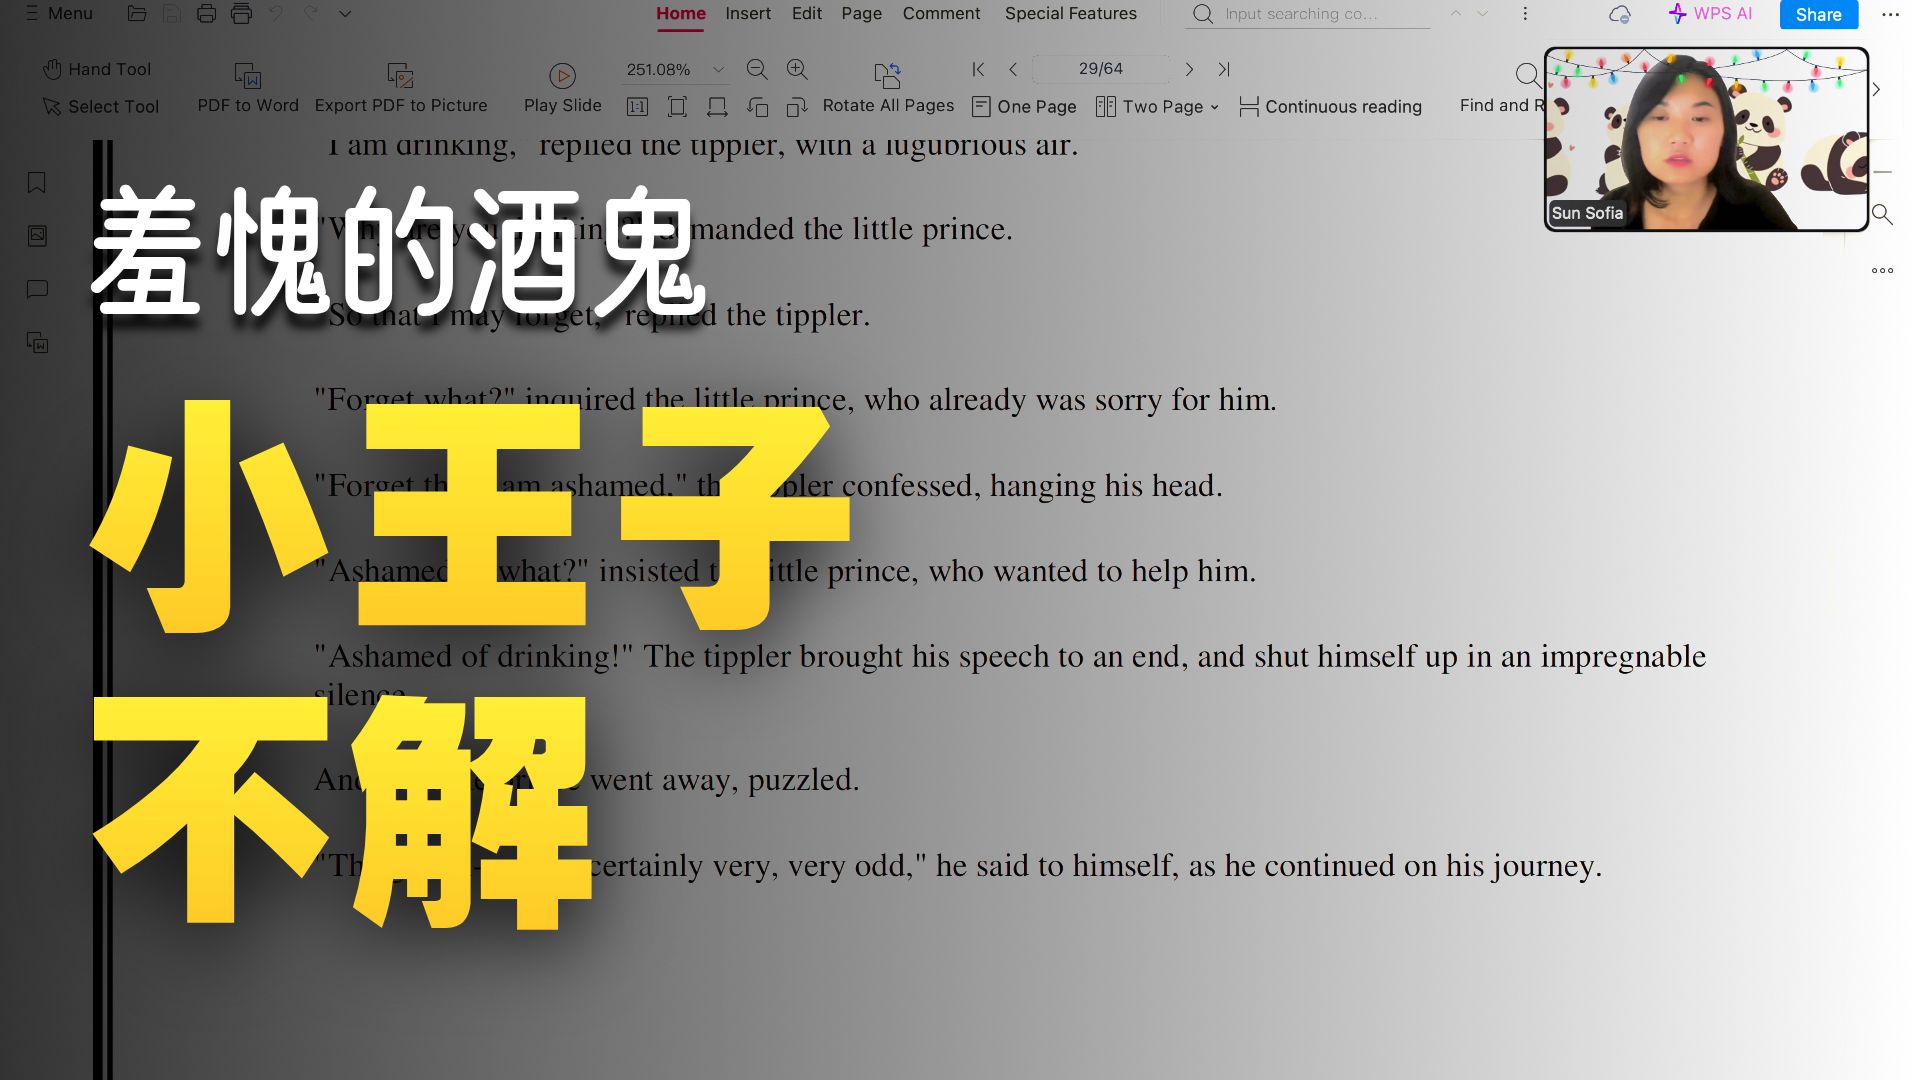Open the bookmarks sidebar panel
The height and width of the screenshot is (1080, 1920).
tap(37, 182)
